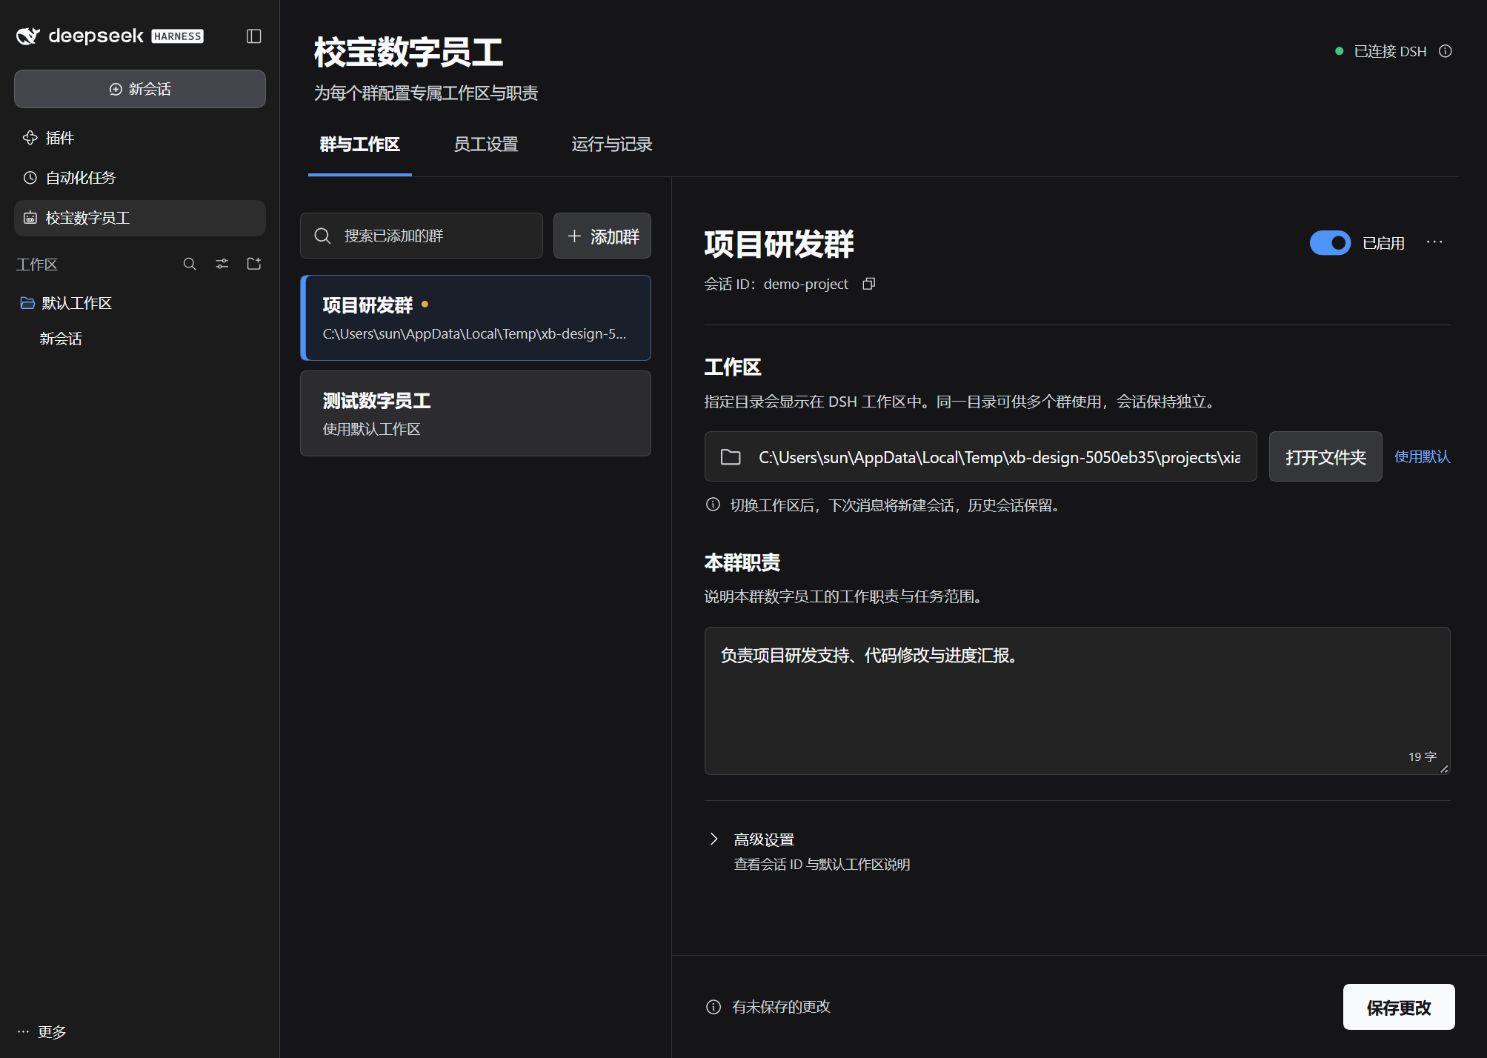Click the 已连接 DSH status text
The height and width of the screenshot is (1058, 1487).
(x=1390, y=51)
